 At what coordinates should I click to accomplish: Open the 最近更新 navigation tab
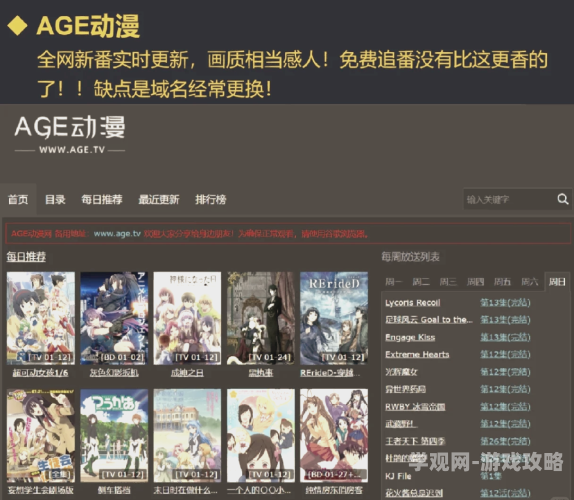159,199
